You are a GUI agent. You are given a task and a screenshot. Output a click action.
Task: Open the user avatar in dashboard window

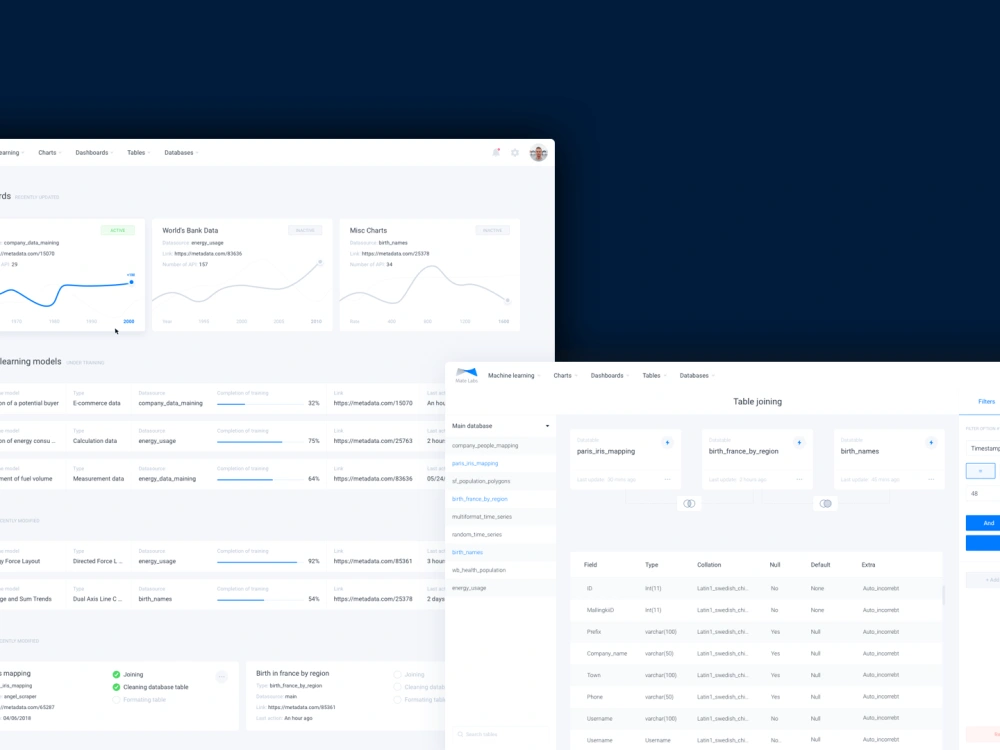coord(538,153)
